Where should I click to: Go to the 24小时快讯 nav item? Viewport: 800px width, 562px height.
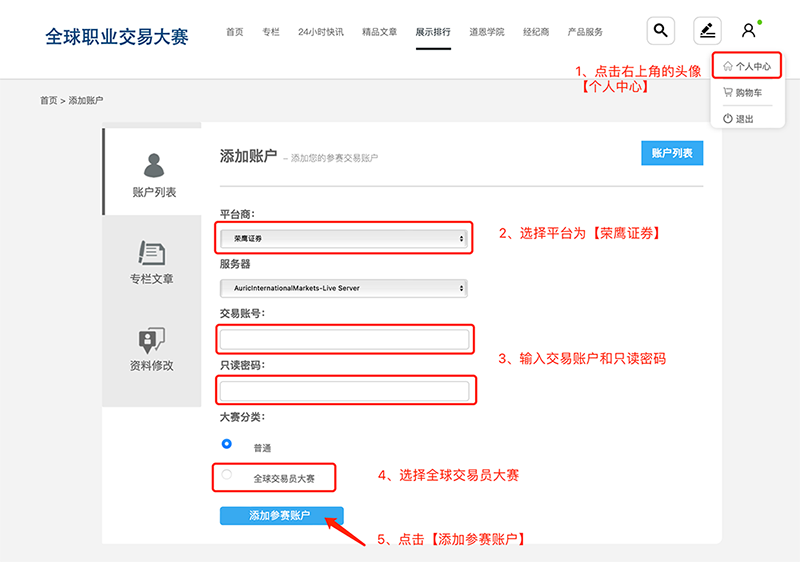pyautogui.click(x=320, y=32)
